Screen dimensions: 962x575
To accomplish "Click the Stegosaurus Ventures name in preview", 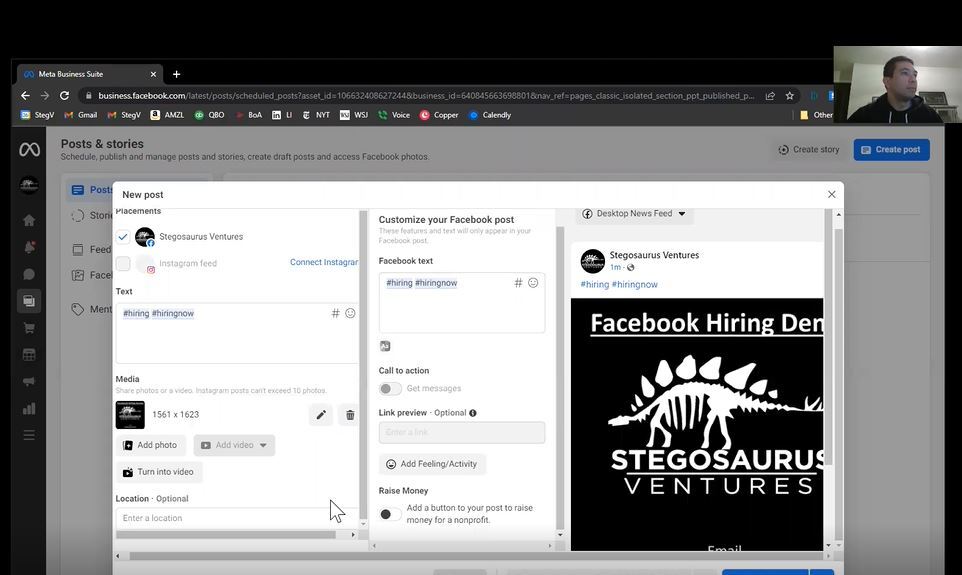I will (654, 255).
